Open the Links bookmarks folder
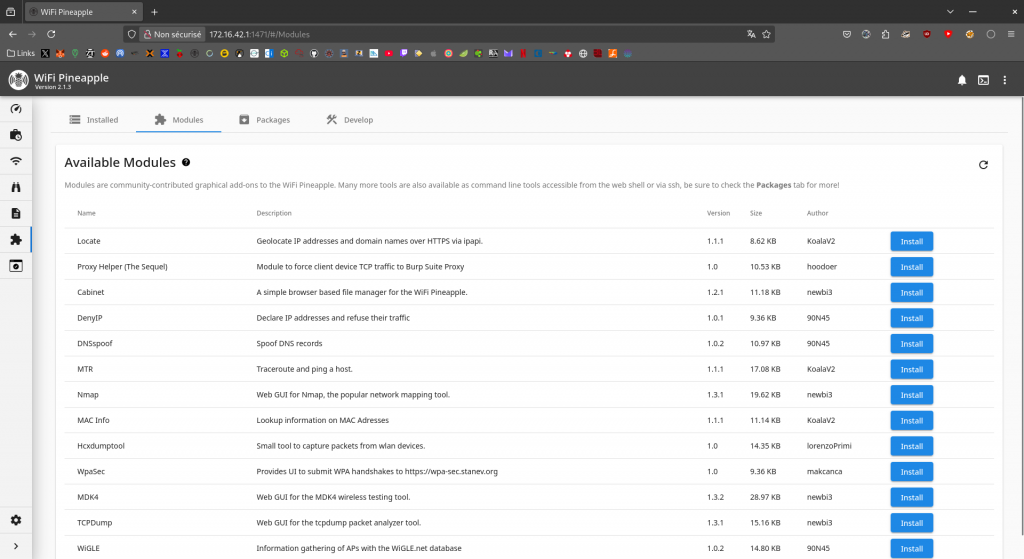The width and height of the screenshot is (1024, 559). [x=21, y=54]
